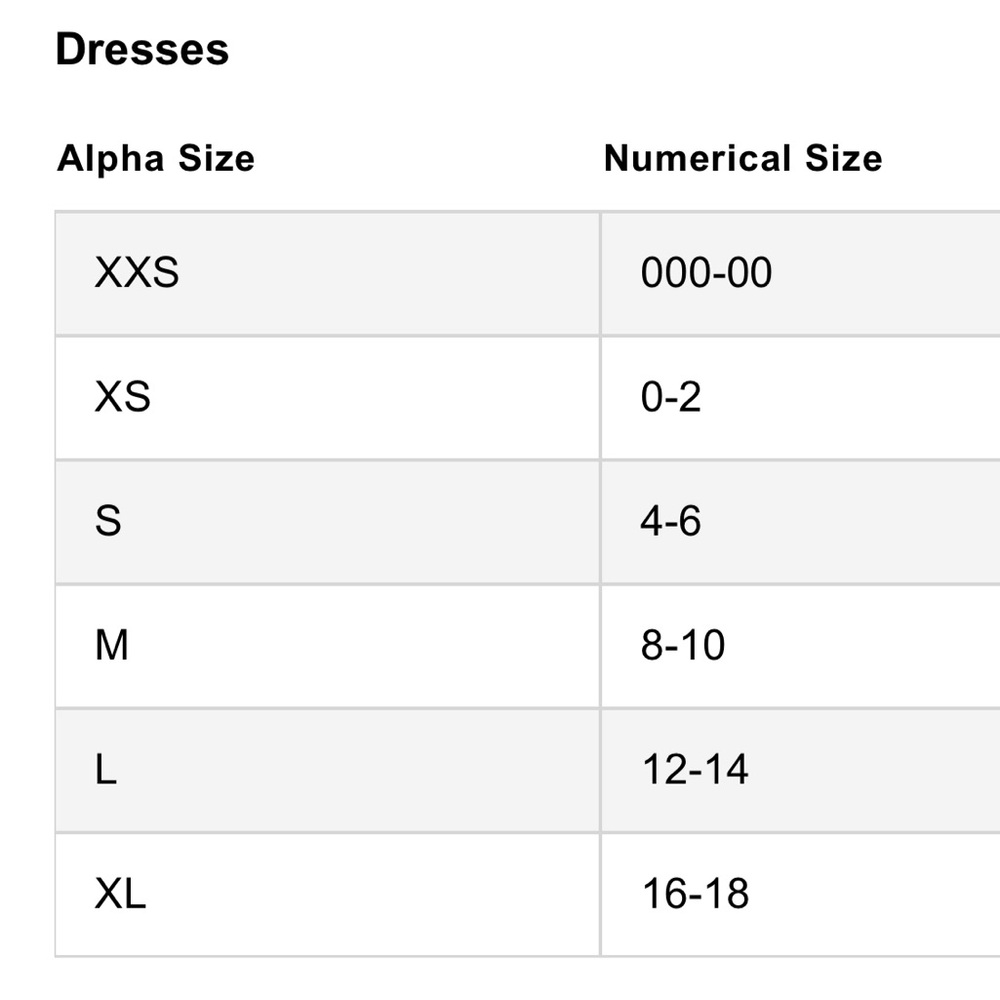Click the number 14 in 12-14
1000x1000 pixels.
click(x=726, y=769)
